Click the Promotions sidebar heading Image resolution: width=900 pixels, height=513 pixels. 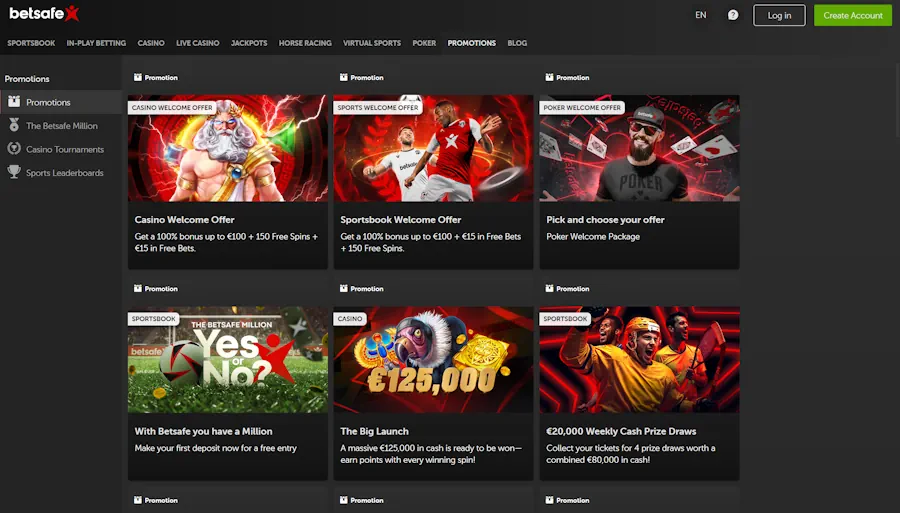(27, 79)
